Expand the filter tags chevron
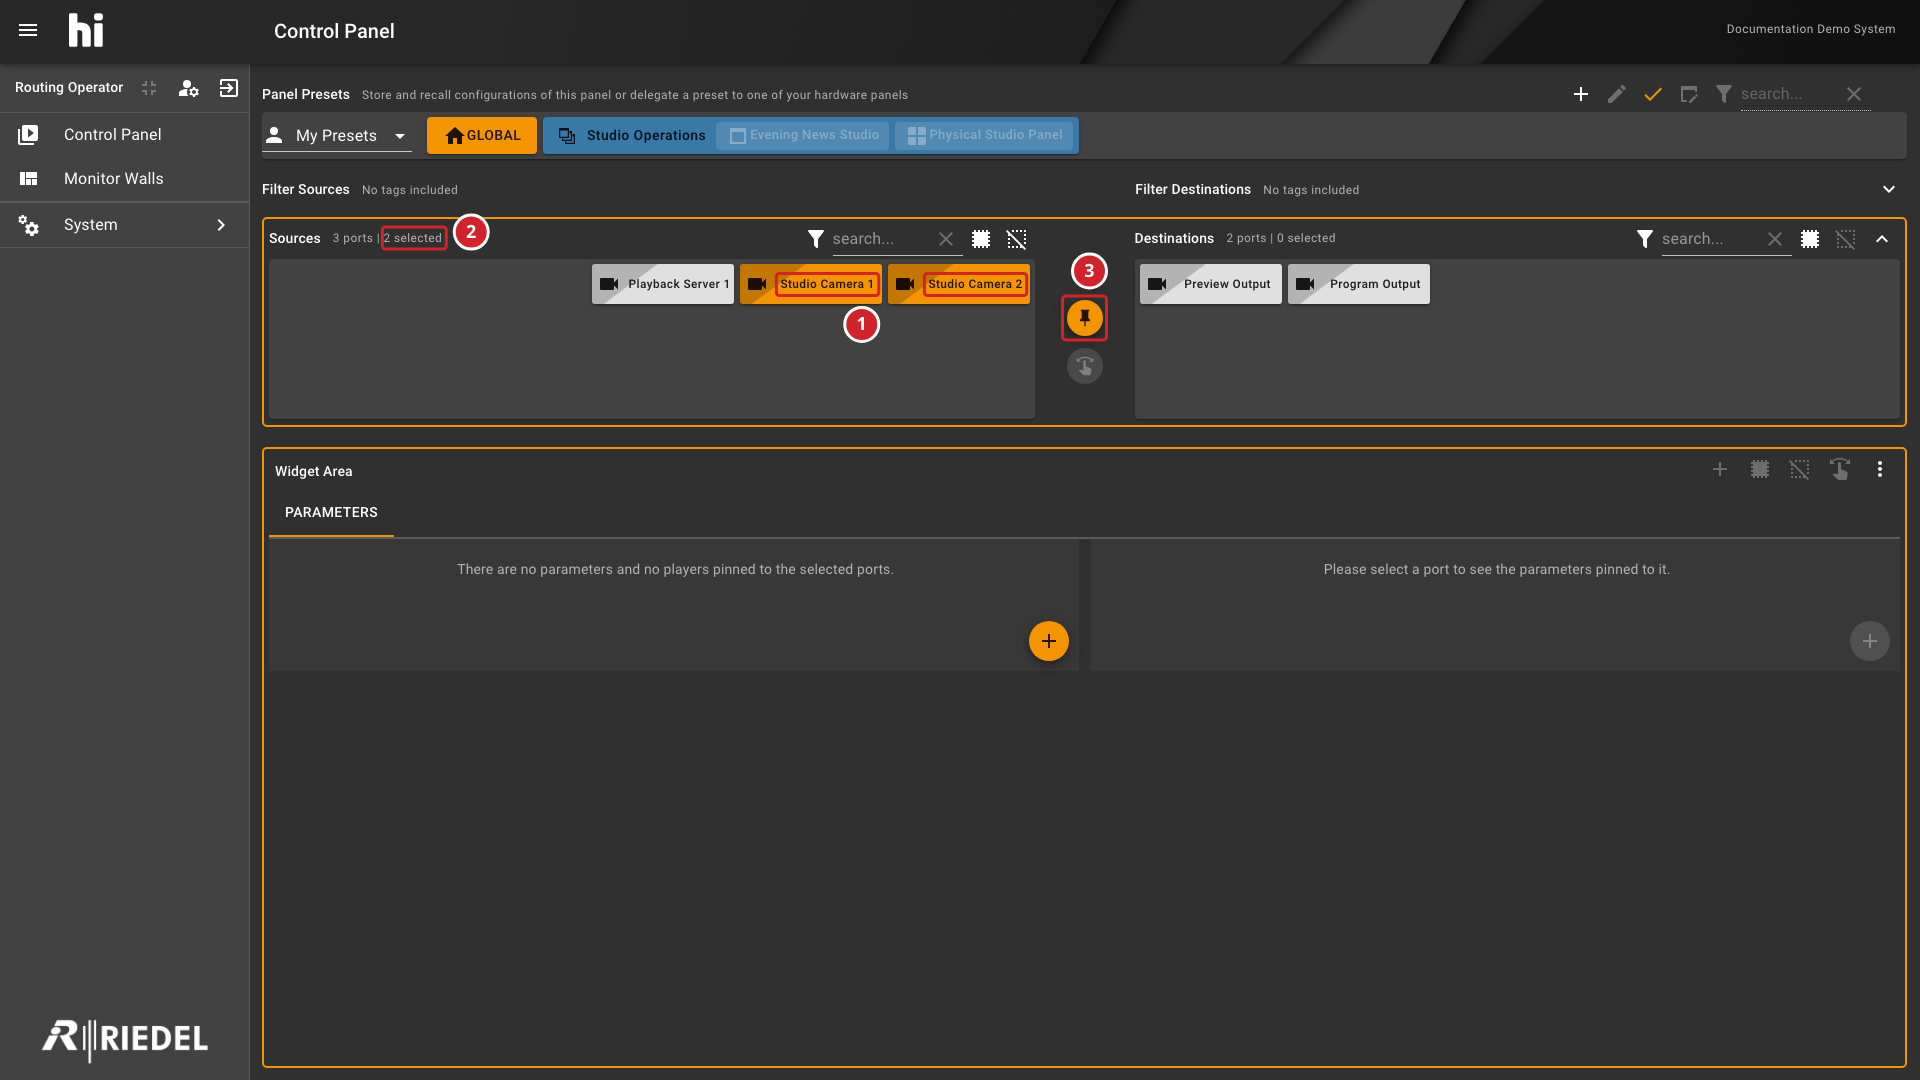 tap(1889, 189)
